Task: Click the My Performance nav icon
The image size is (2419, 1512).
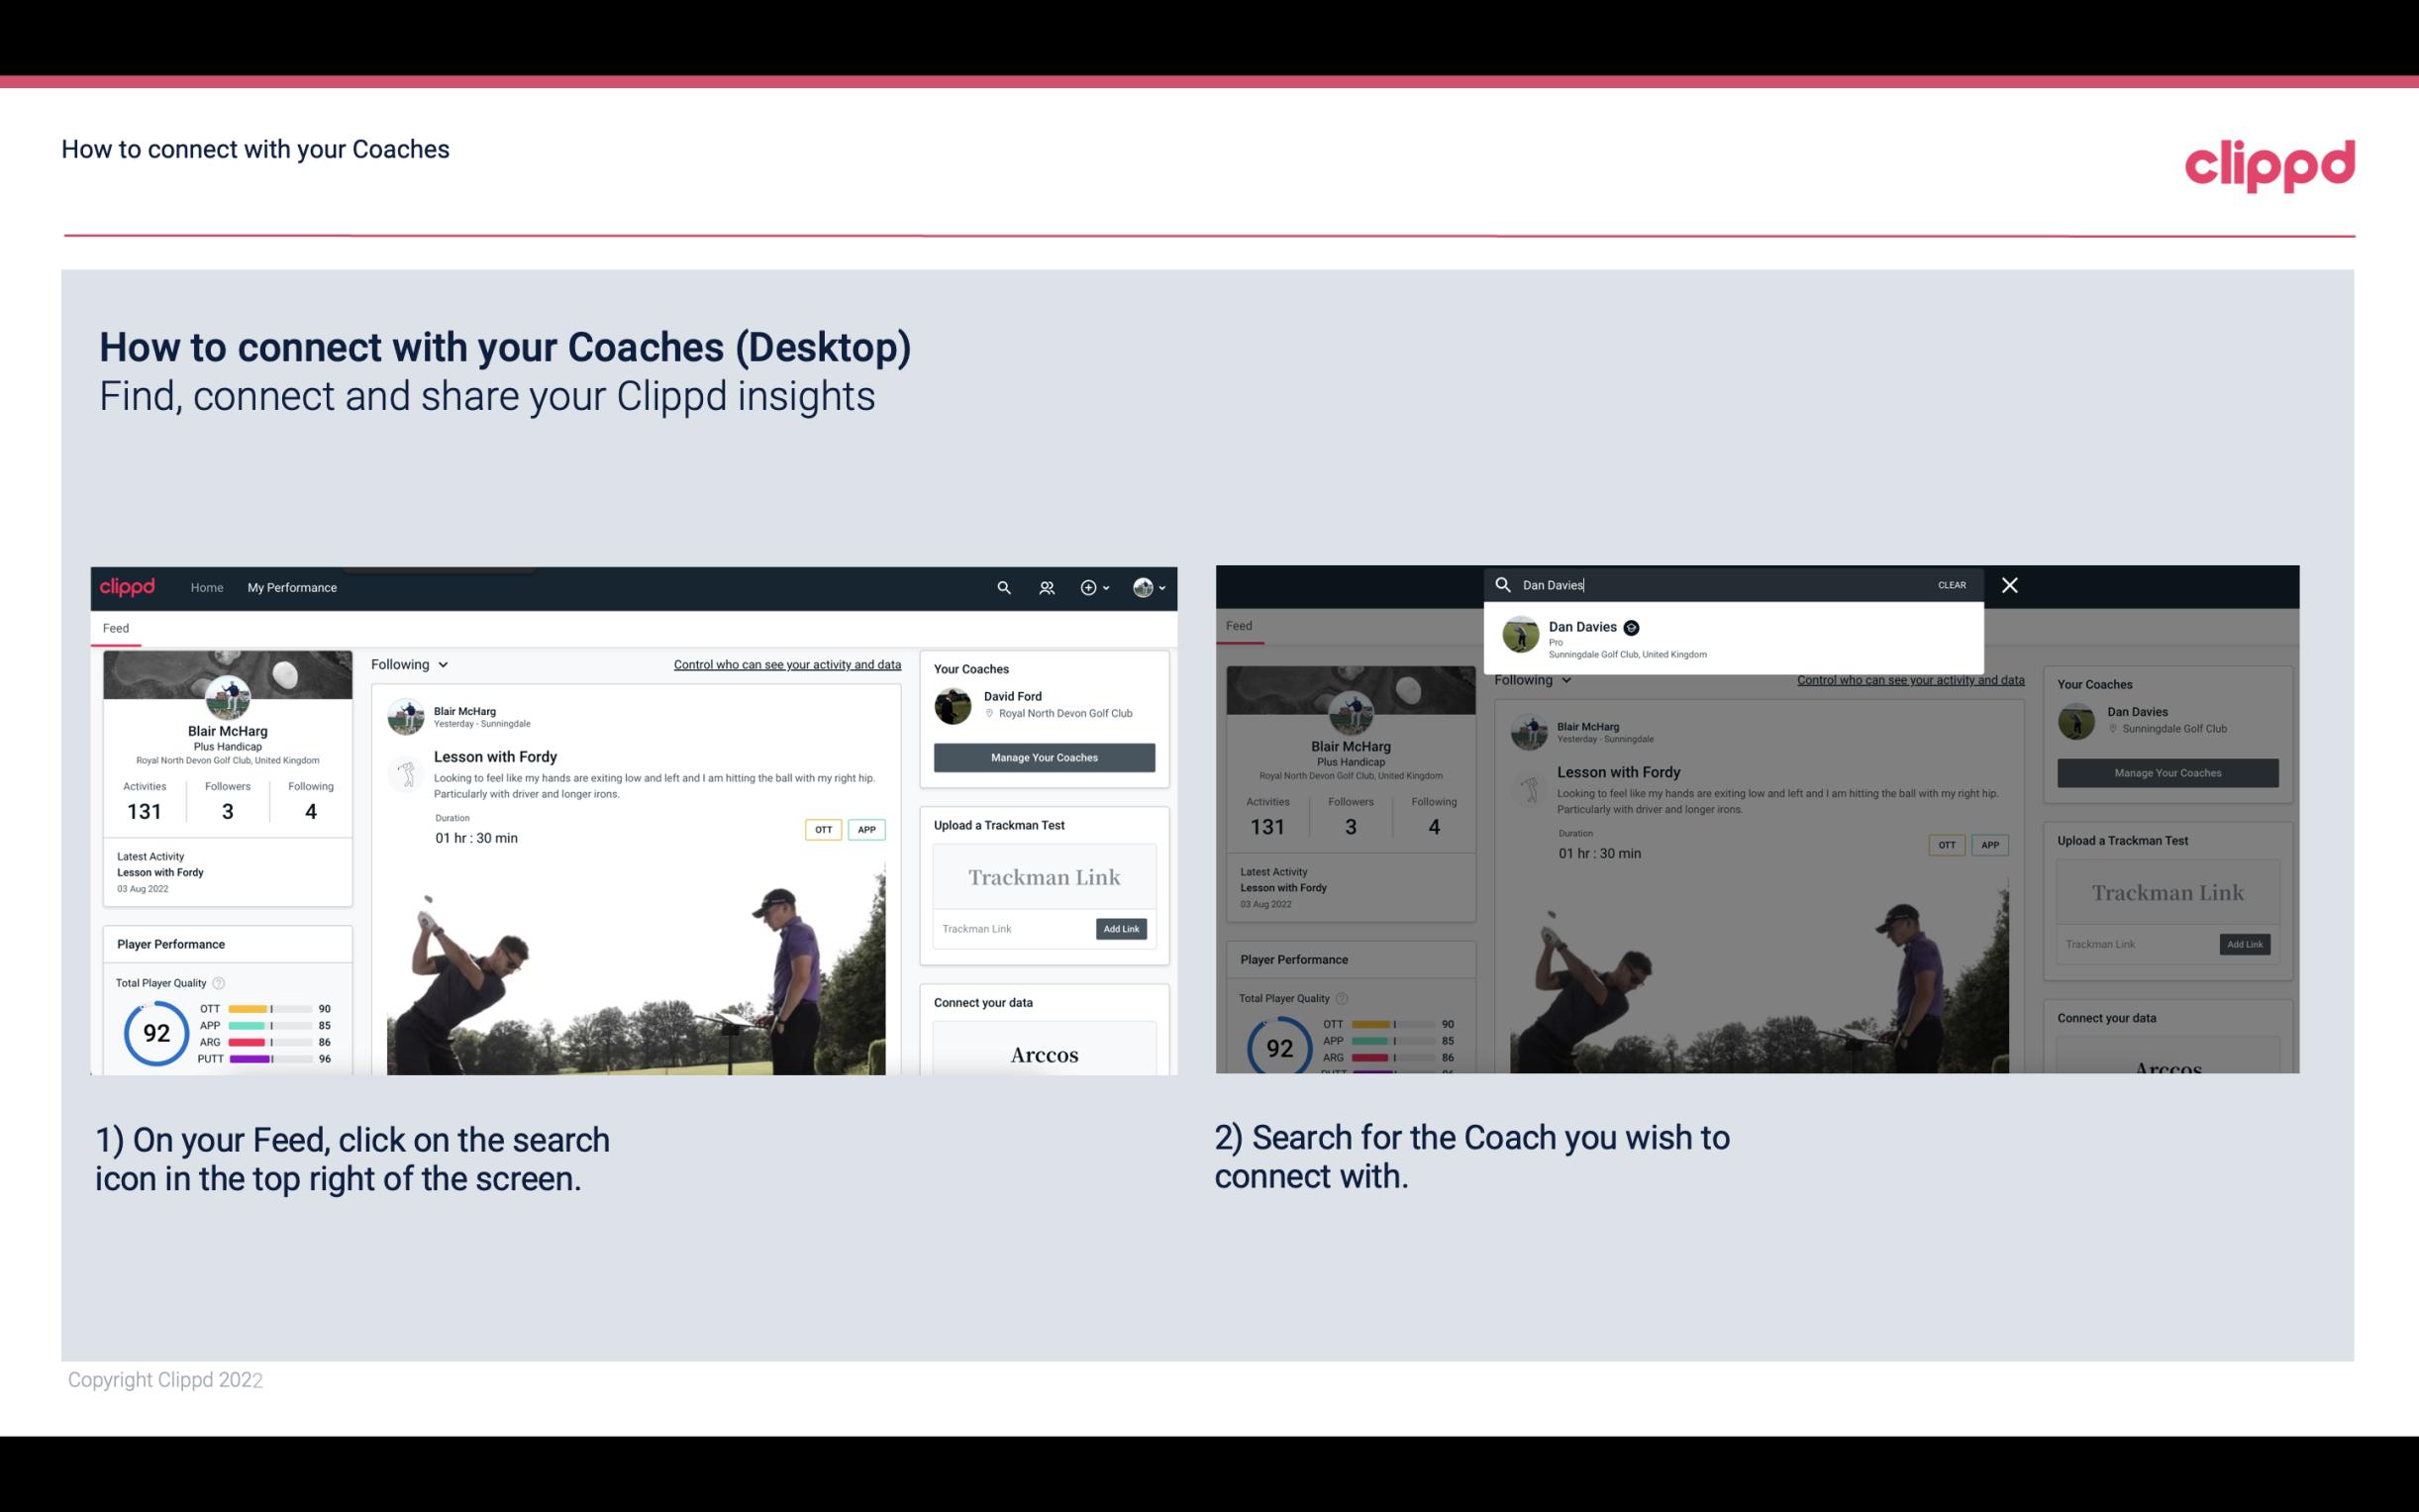Action: [x=292, y=587]
